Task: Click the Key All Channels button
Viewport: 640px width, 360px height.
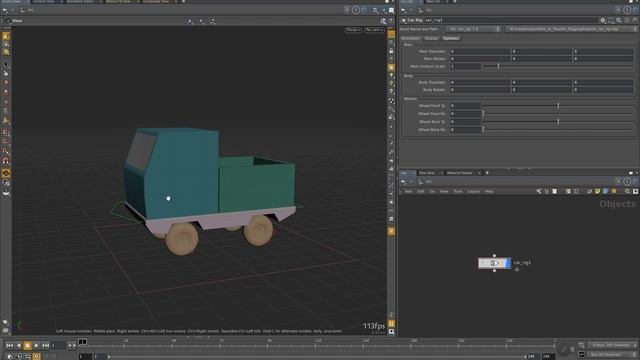Action: point(612,355)
